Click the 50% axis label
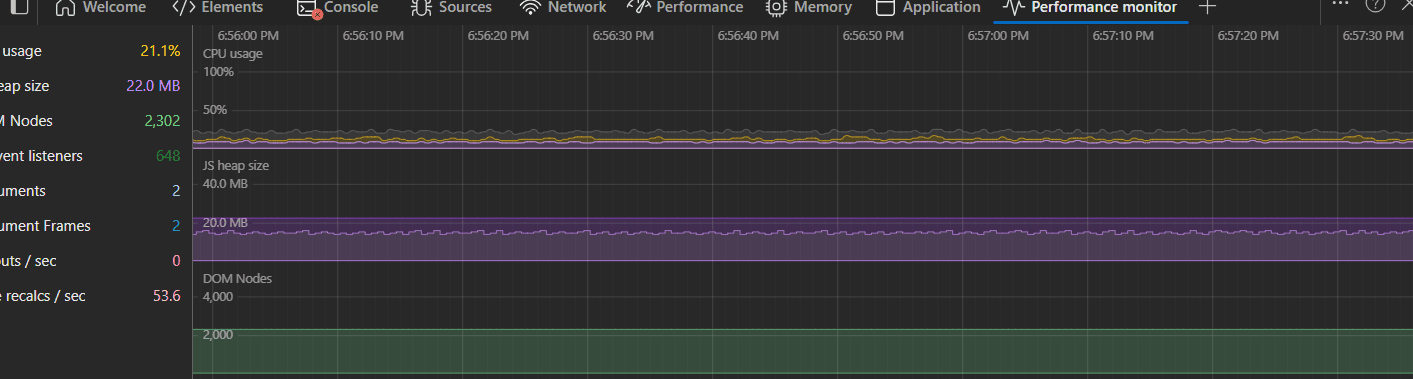This screenshot has width=1413, height=379. (216, 109)
